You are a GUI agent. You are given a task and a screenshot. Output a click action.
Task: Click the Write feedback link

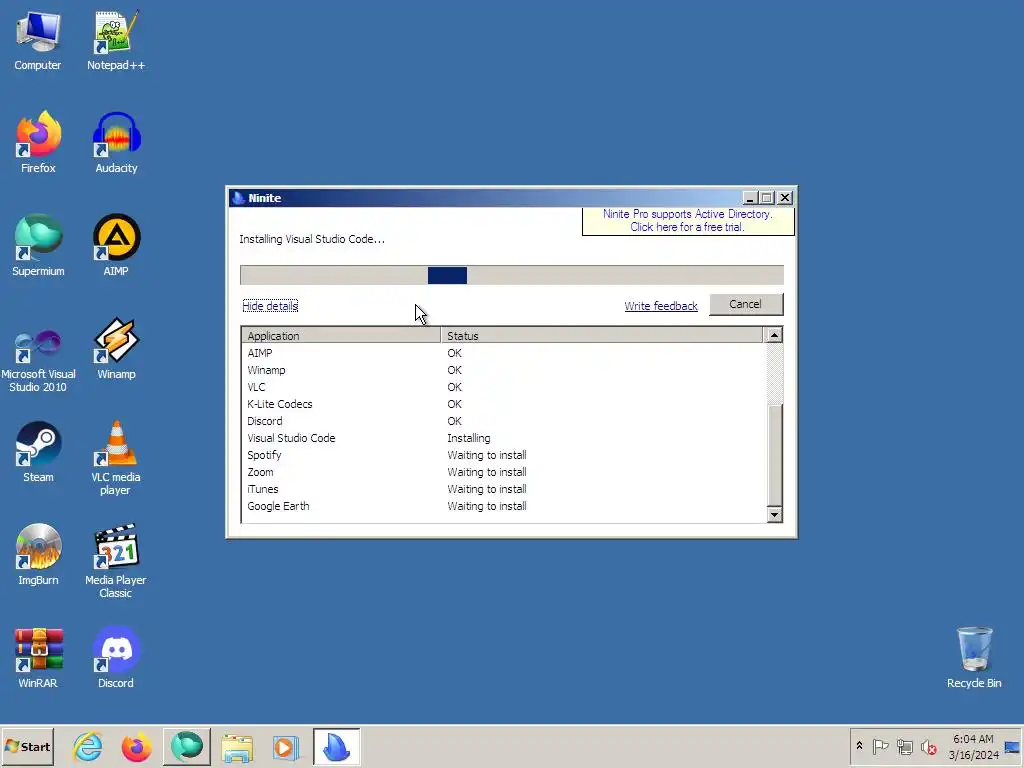point(661,306)
